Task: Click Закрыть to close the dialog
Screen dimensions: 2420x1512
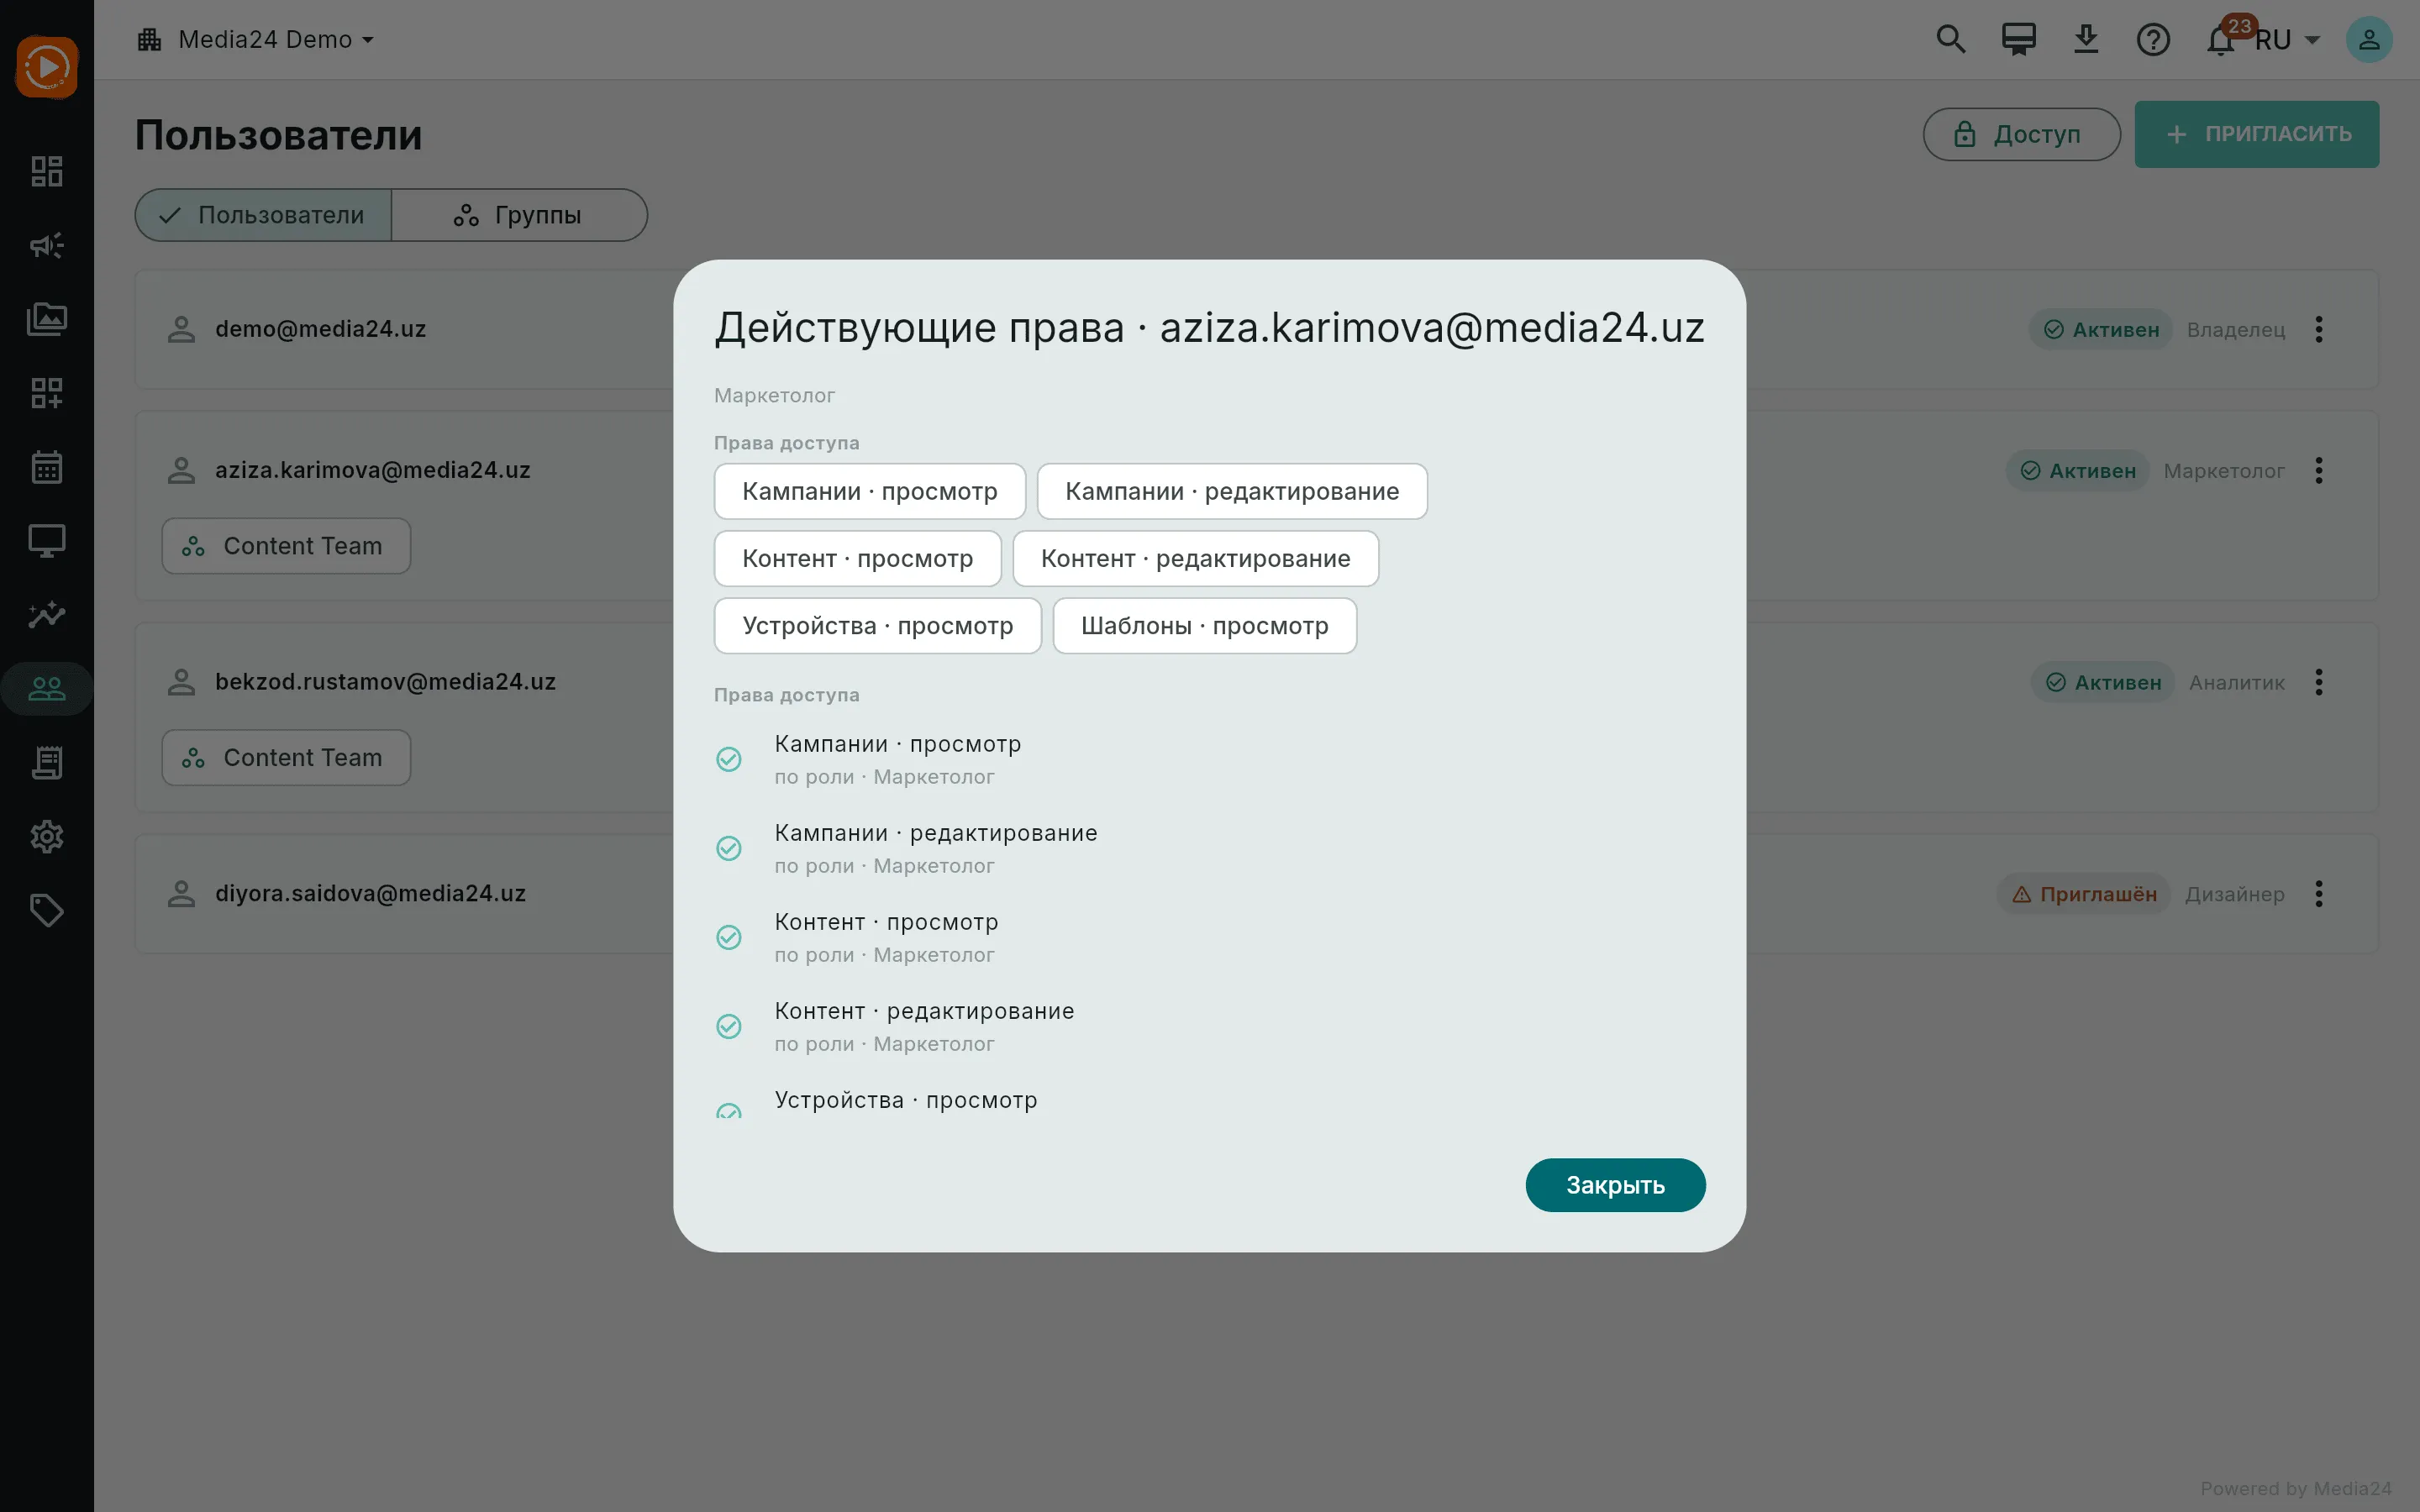Action: point(1615,1185)
